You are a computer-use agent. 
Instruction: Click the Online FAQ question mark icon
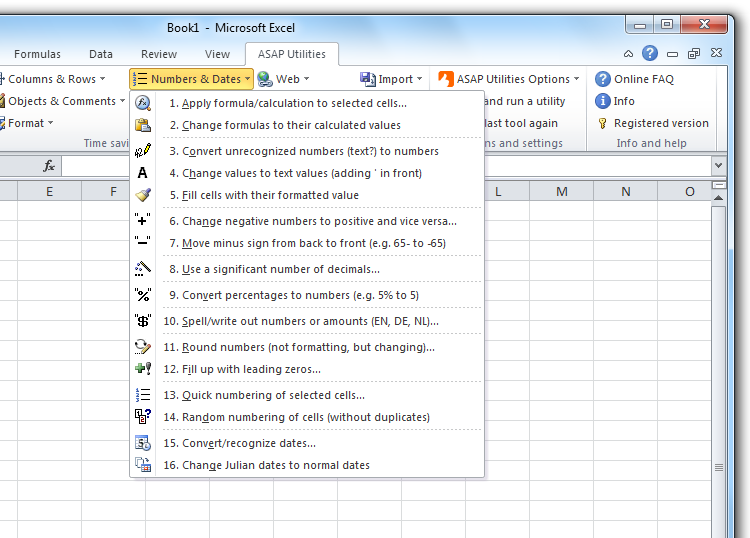point(603,79)
